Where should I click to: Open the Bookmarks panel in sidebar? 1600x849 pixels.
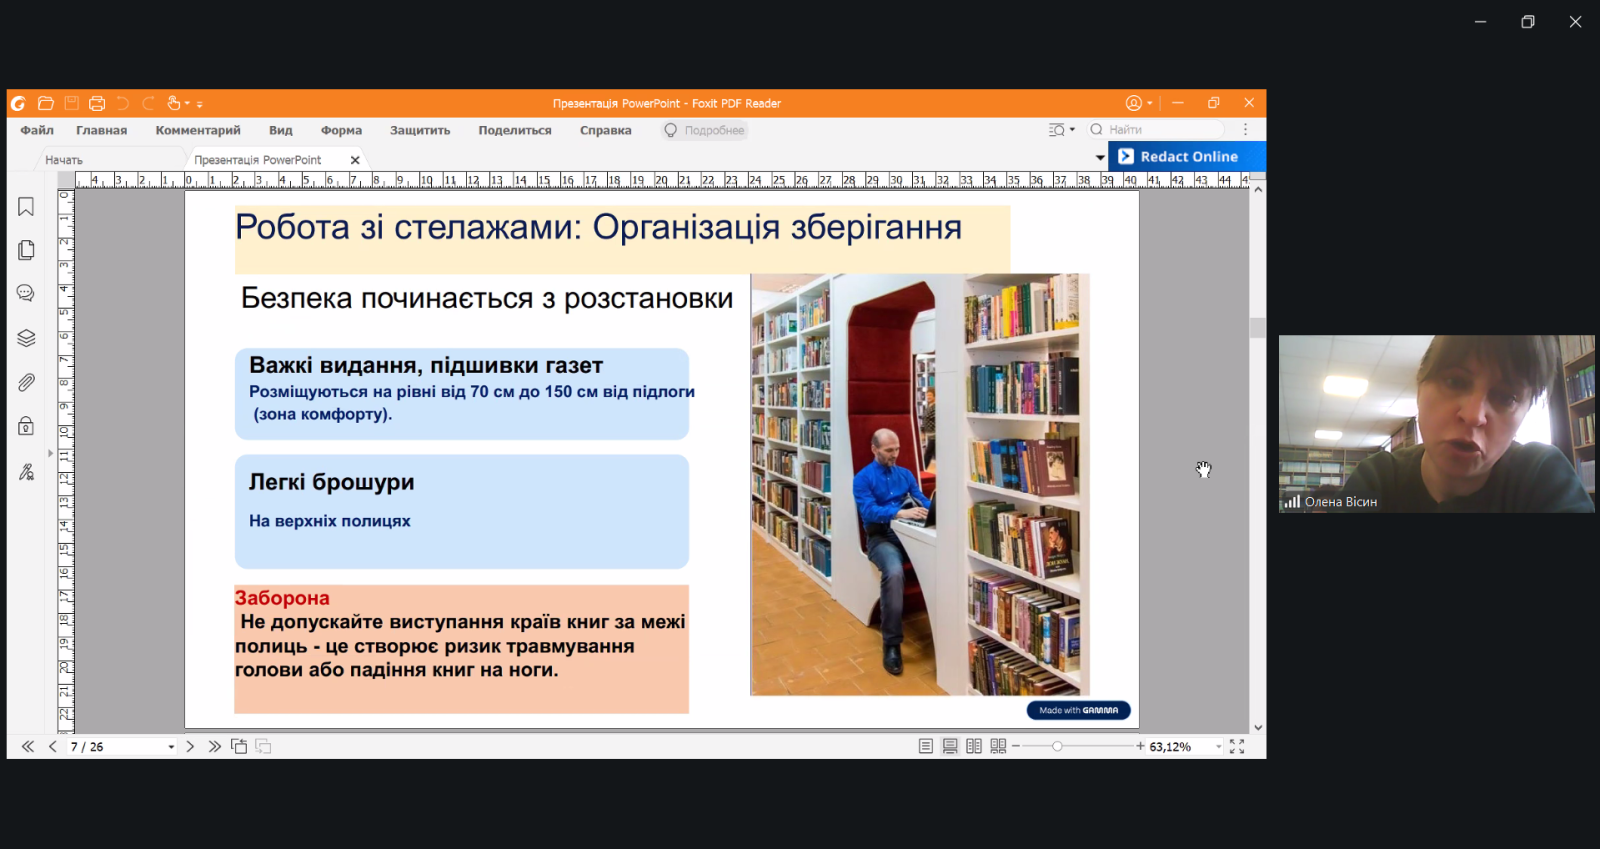click(26, 207)
